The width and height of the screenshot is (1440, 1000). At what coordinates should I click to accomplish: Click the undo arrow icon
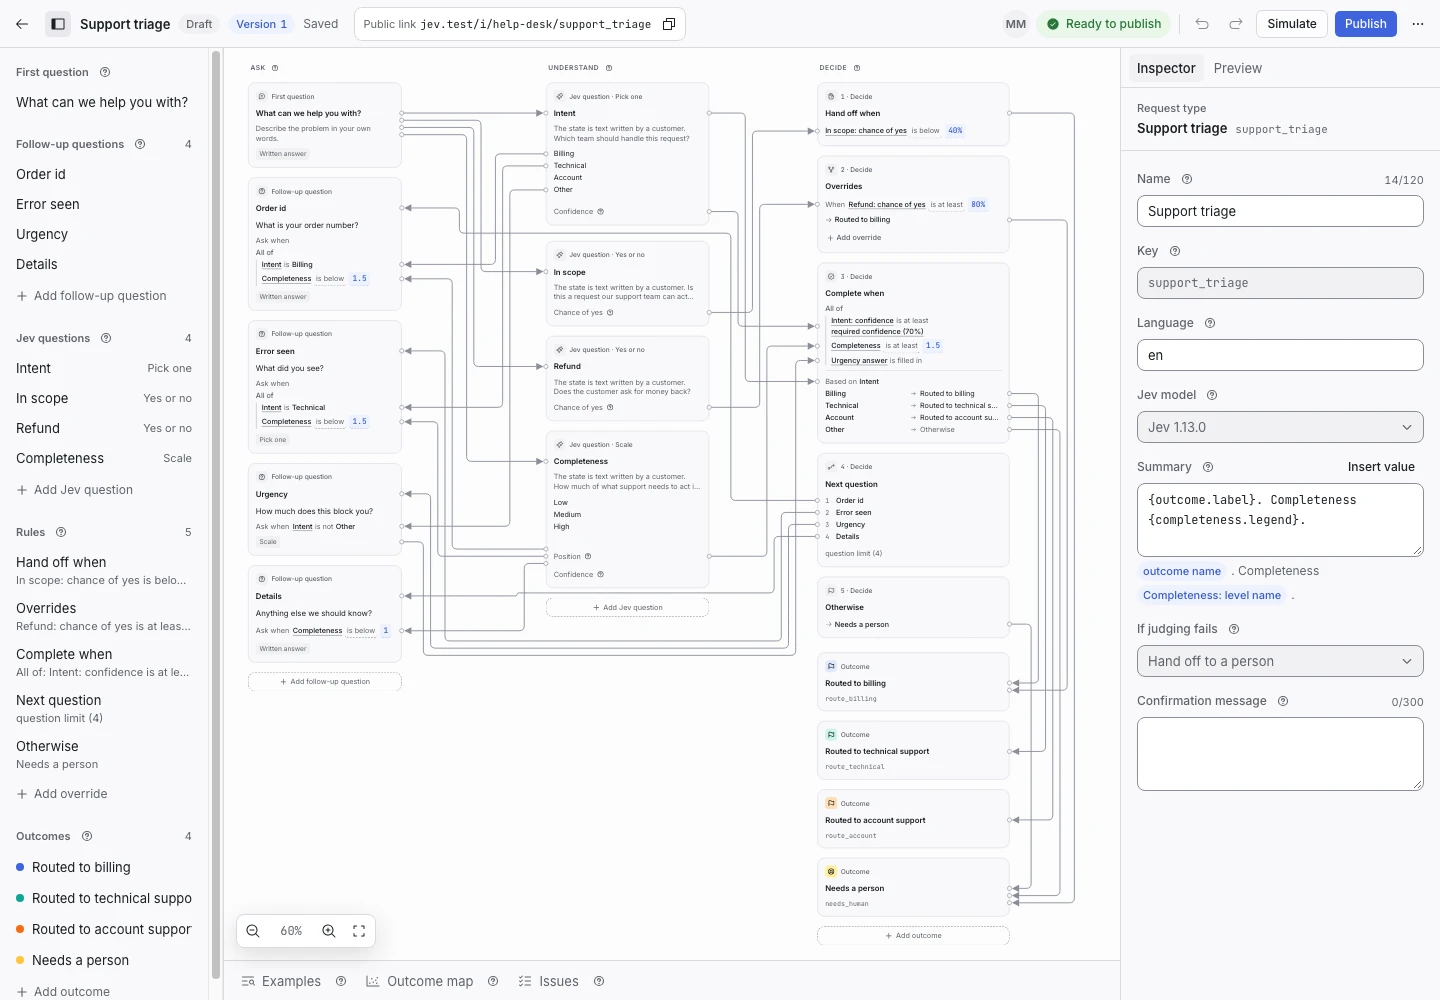[1202, 24]
